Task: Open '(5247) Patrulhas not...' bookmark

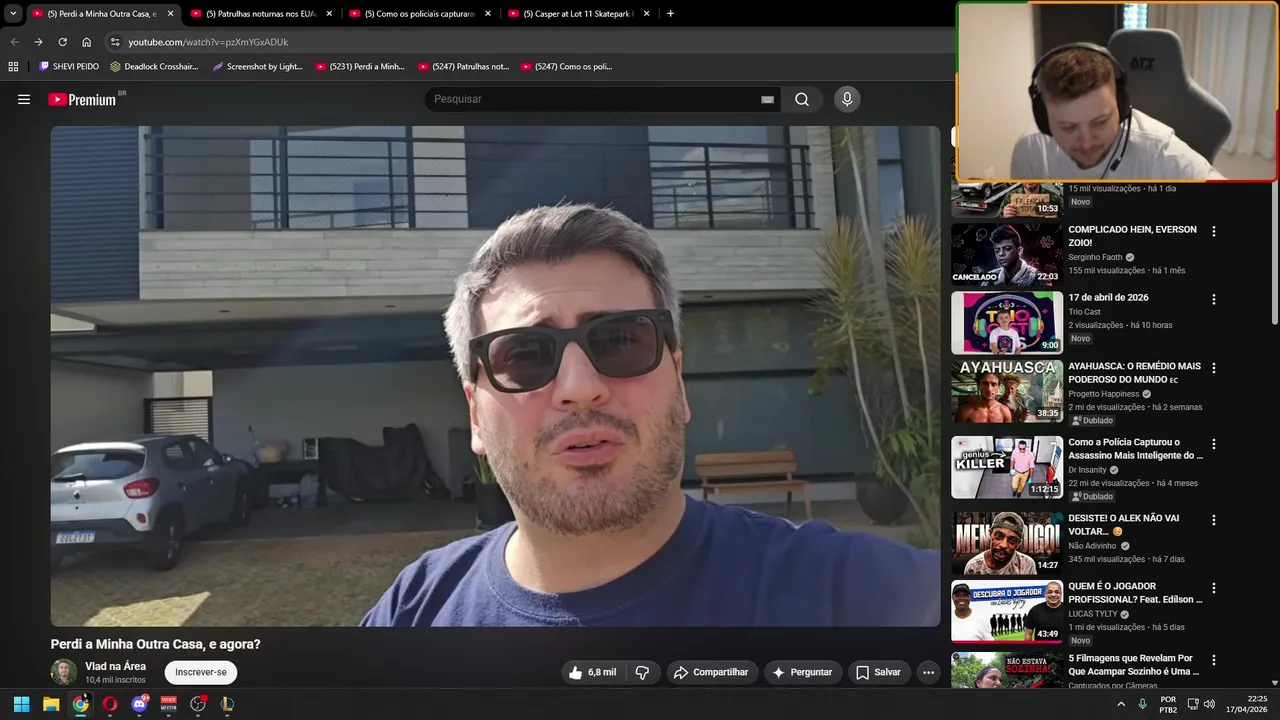Action: click(x=463, y=67)
